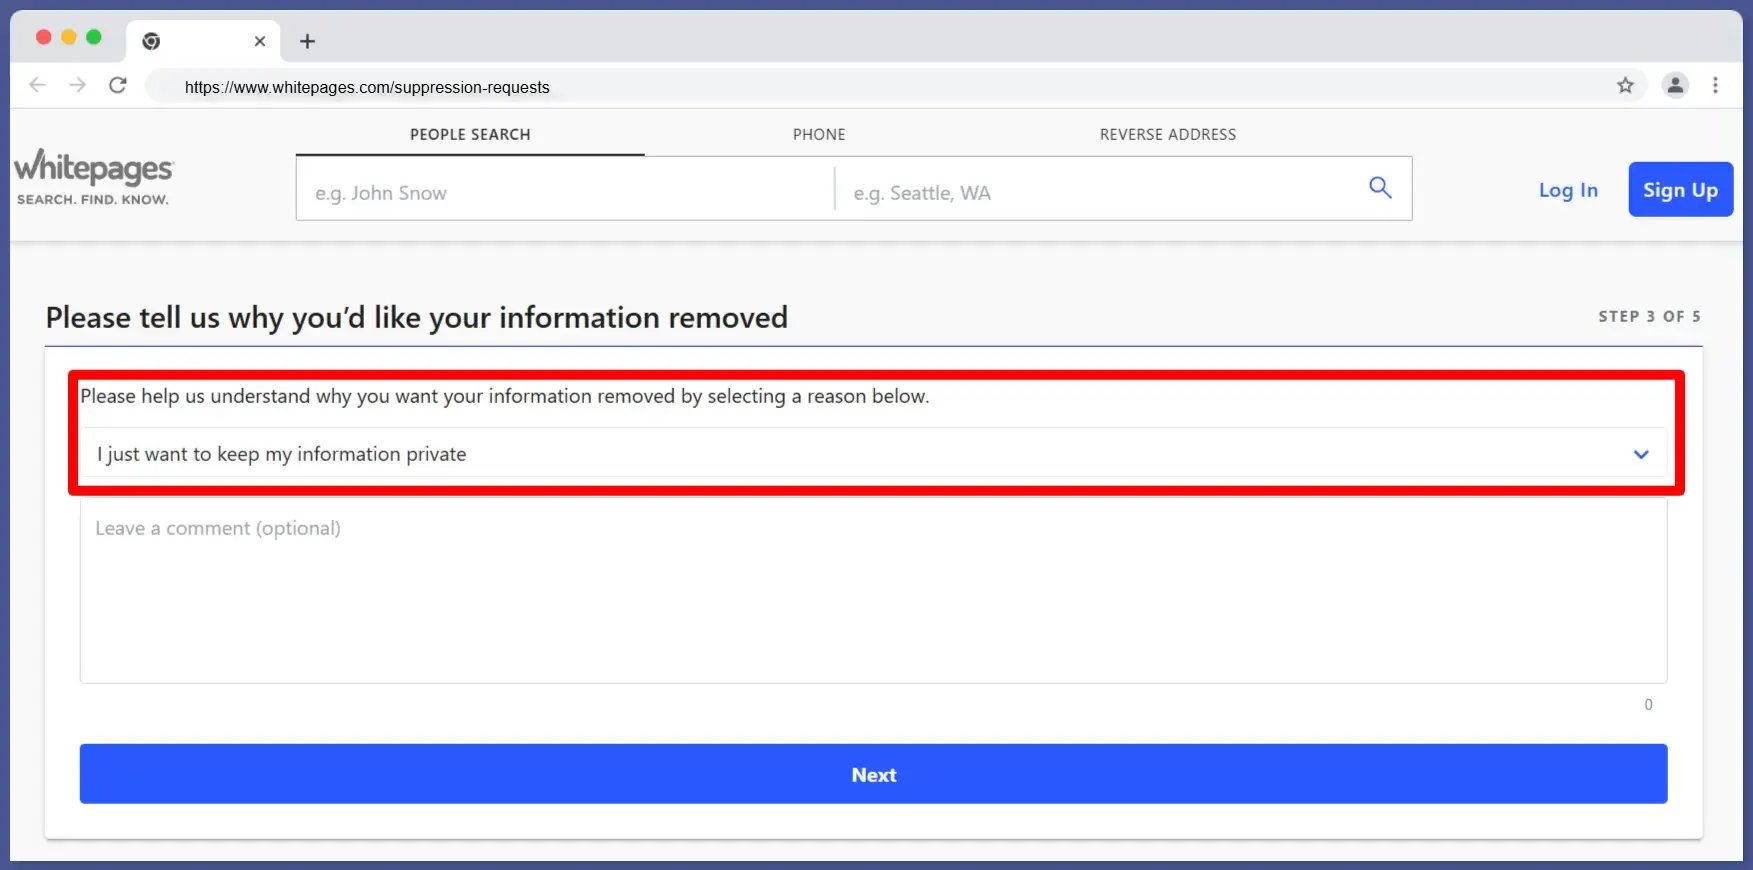Click the 'SEARCH. FIND. KNOW.' tagline
The width and height of the screenshot is (1753, 870).
tap(92, 199)
